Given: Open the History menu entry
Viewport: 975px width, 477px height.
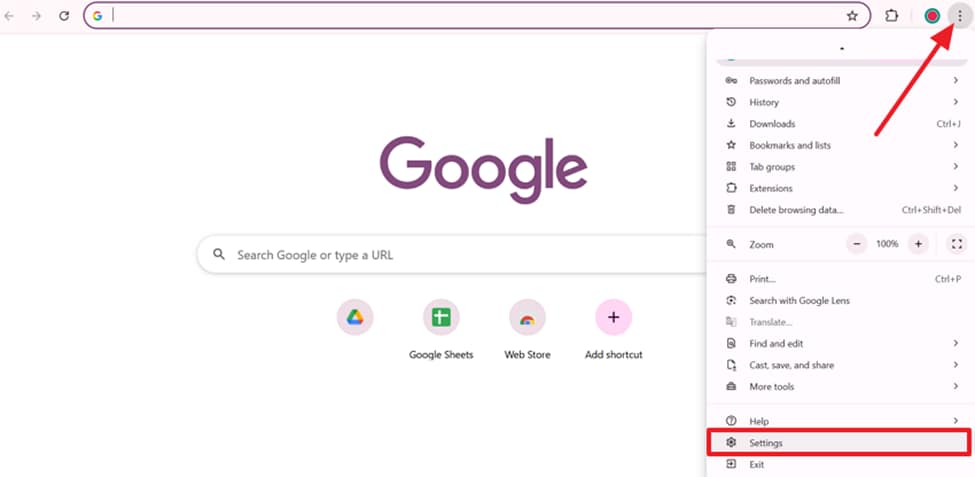Looking at the screenshot, I should 841,102.
